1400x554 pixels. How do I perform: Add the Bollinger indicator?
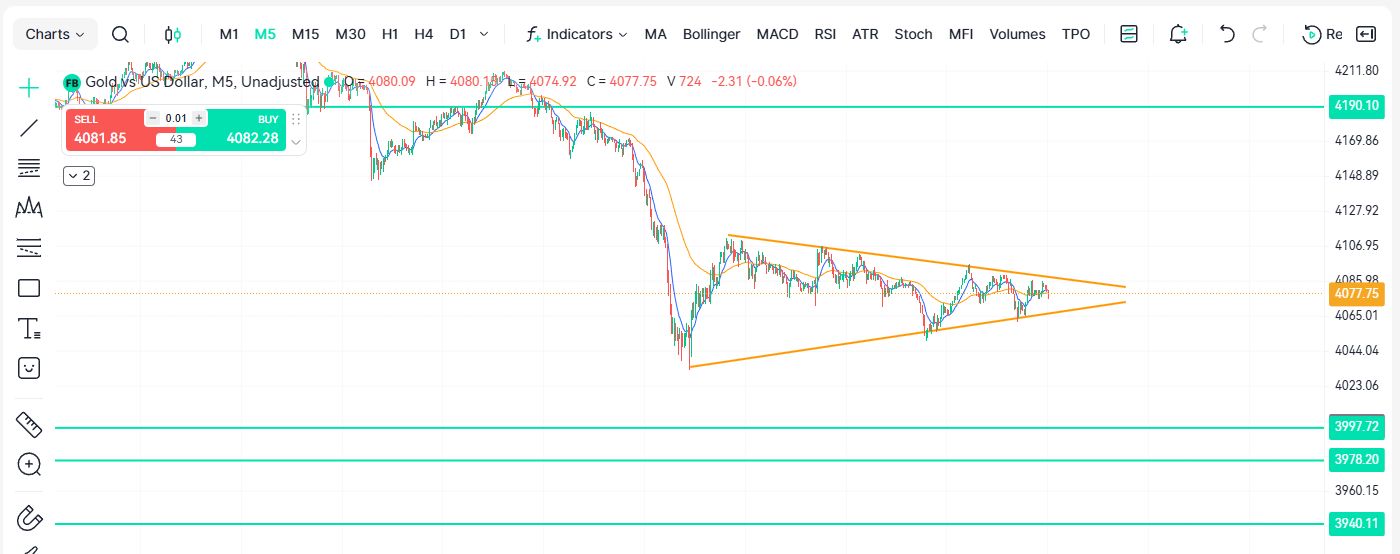[711, 34]
